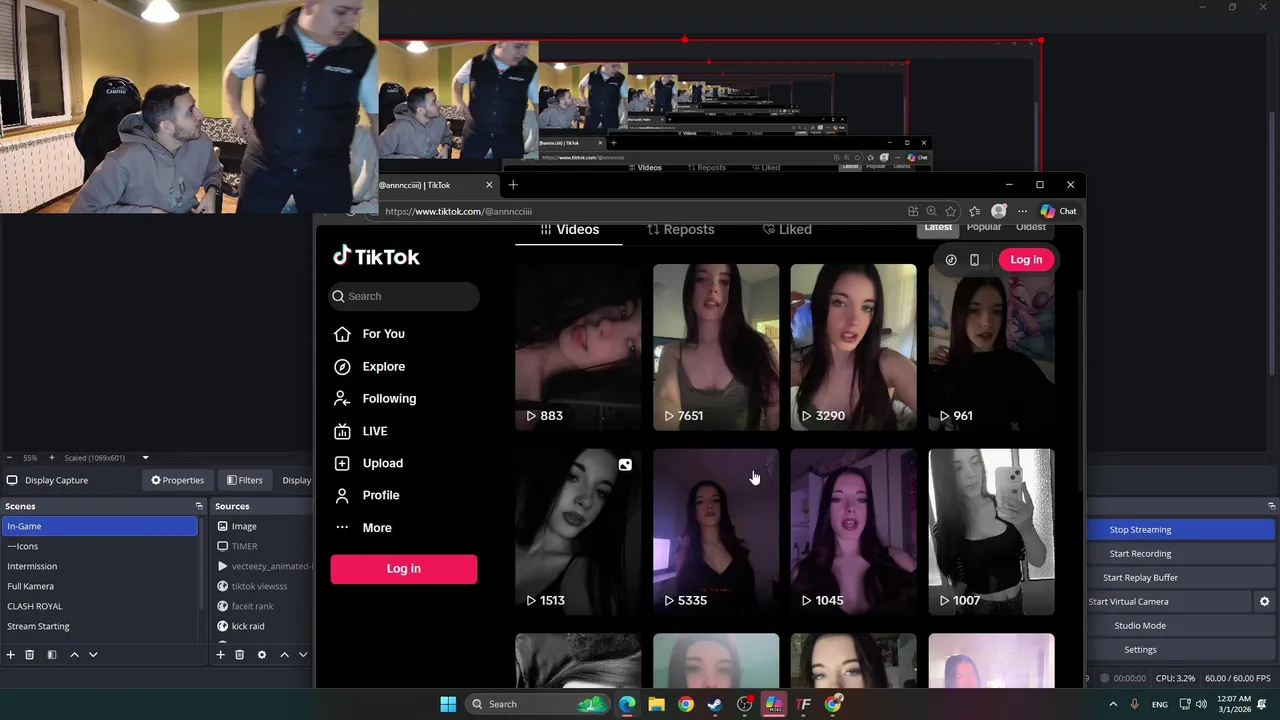Open Filters for Display Capture source
The height and width of the screenshot is (720, 1280).
point(245,481)
